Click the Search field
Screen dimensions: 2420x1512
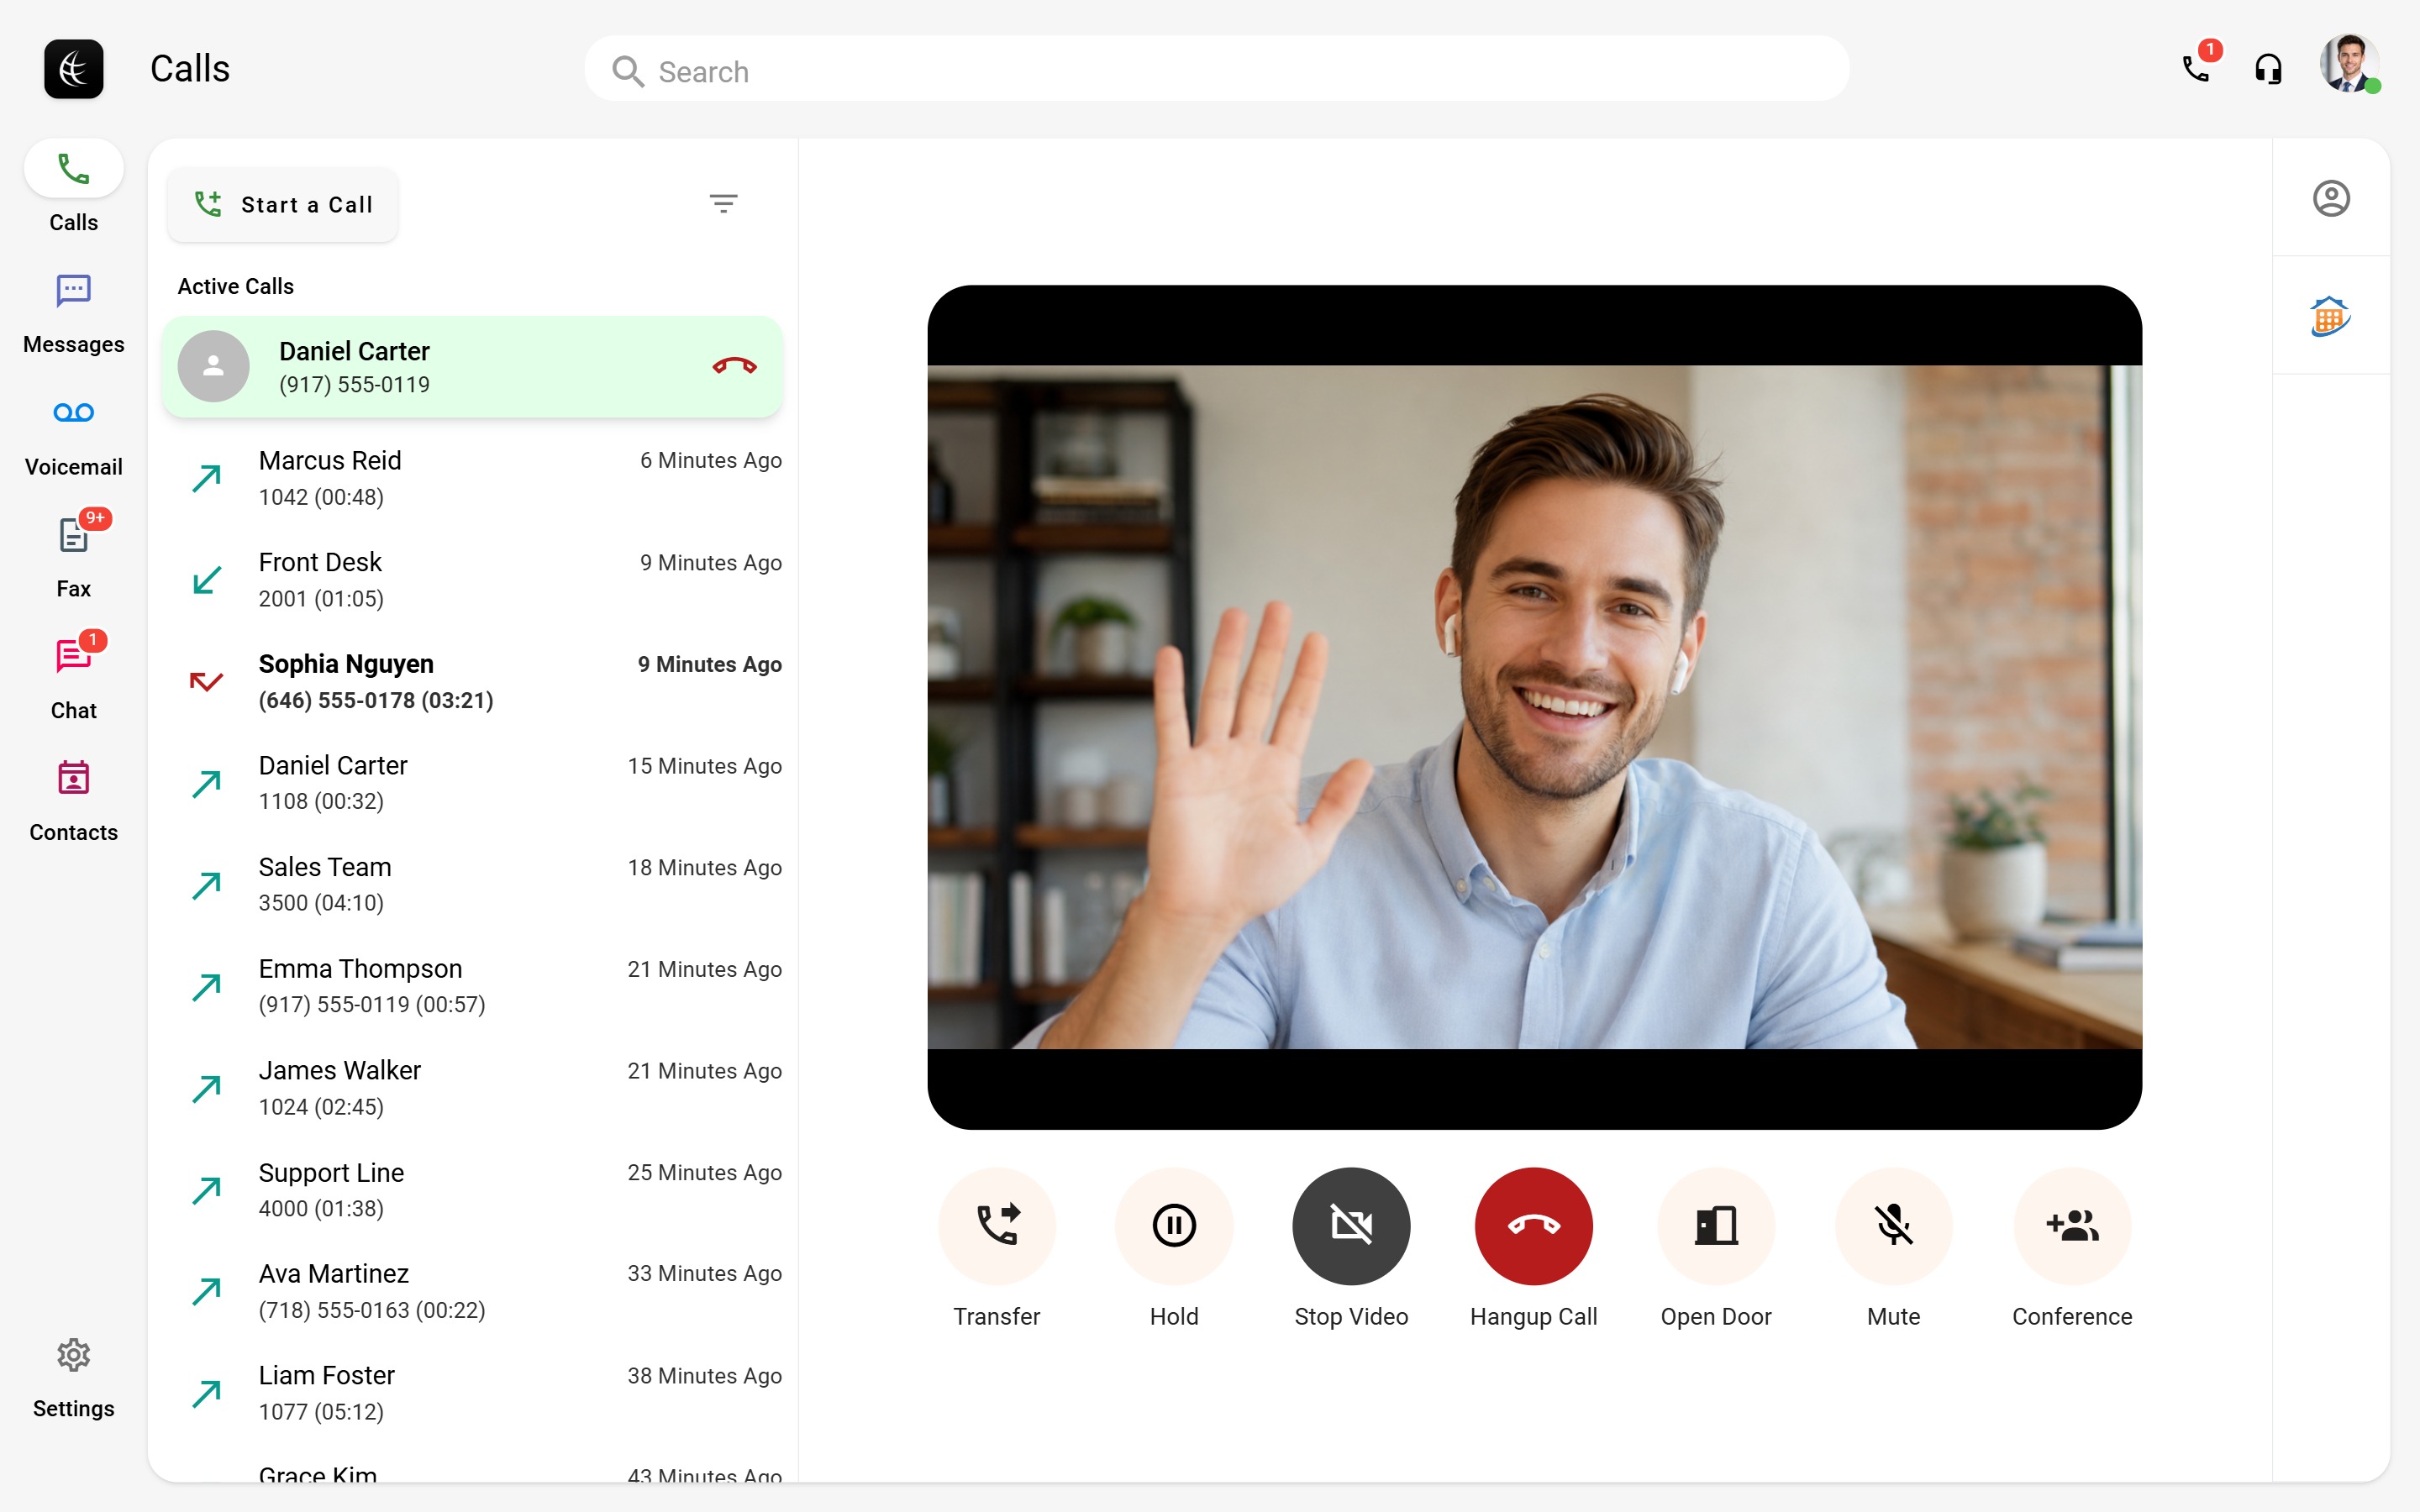tap(1216, 70)
